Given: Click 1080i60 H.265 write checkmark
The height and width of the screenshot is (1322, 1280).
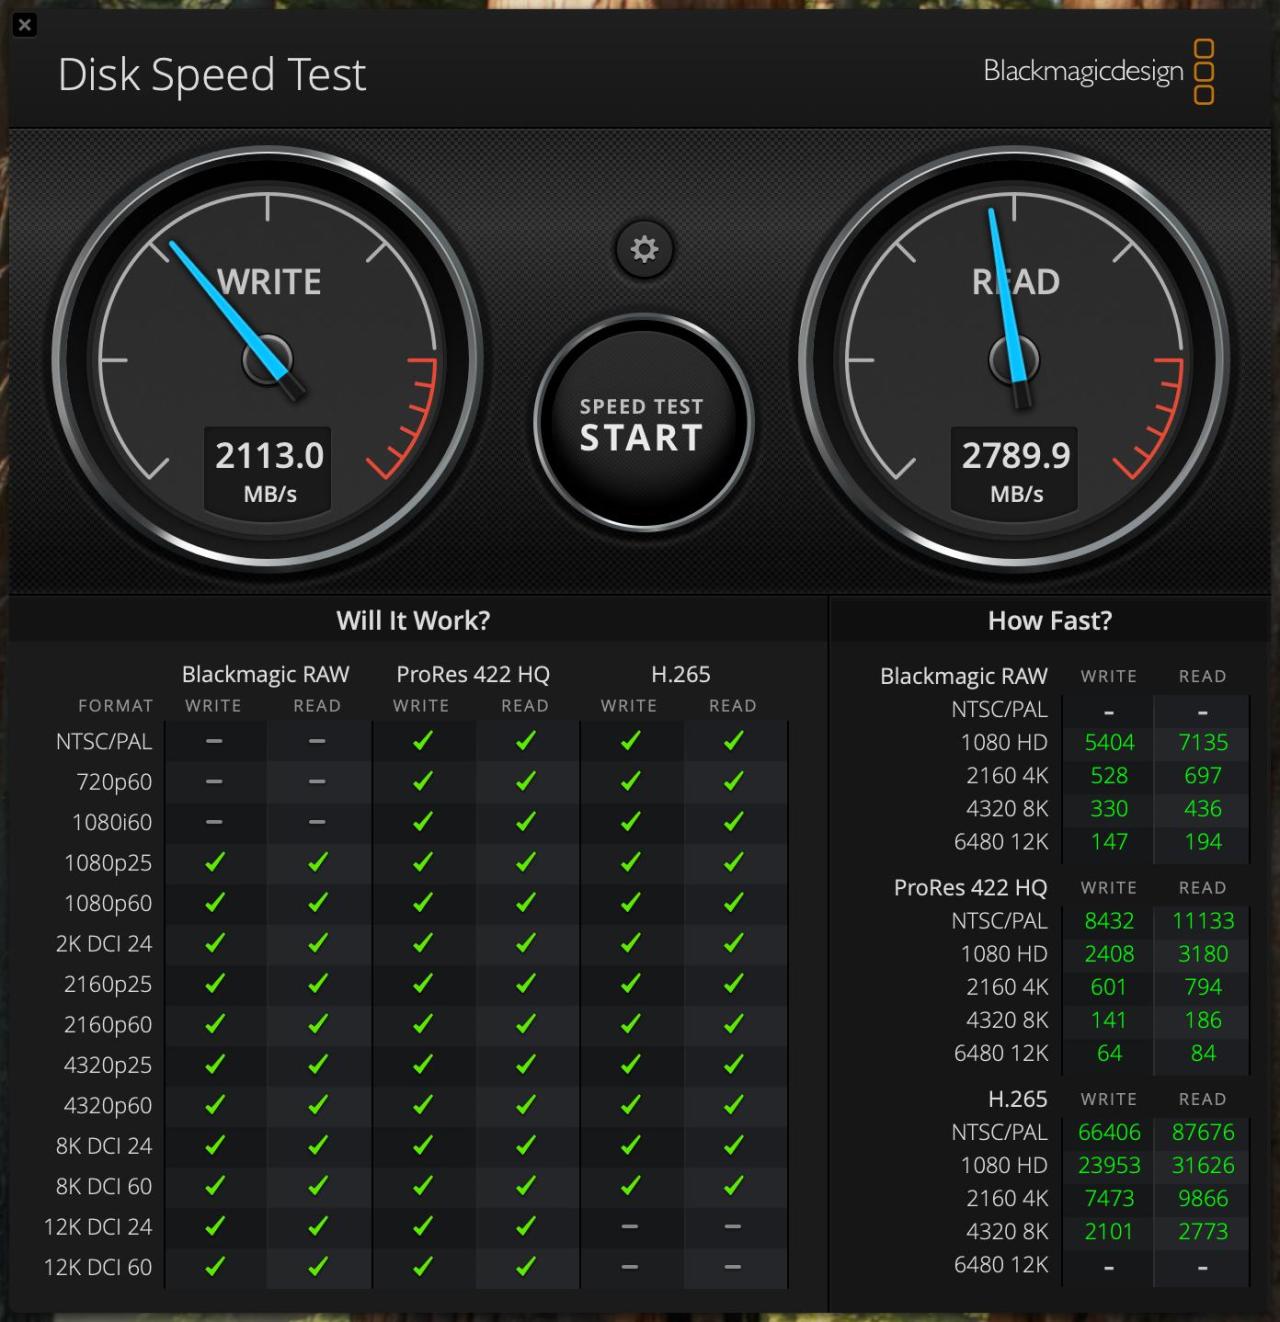Looking at the screenshot, I should (630, 822).
